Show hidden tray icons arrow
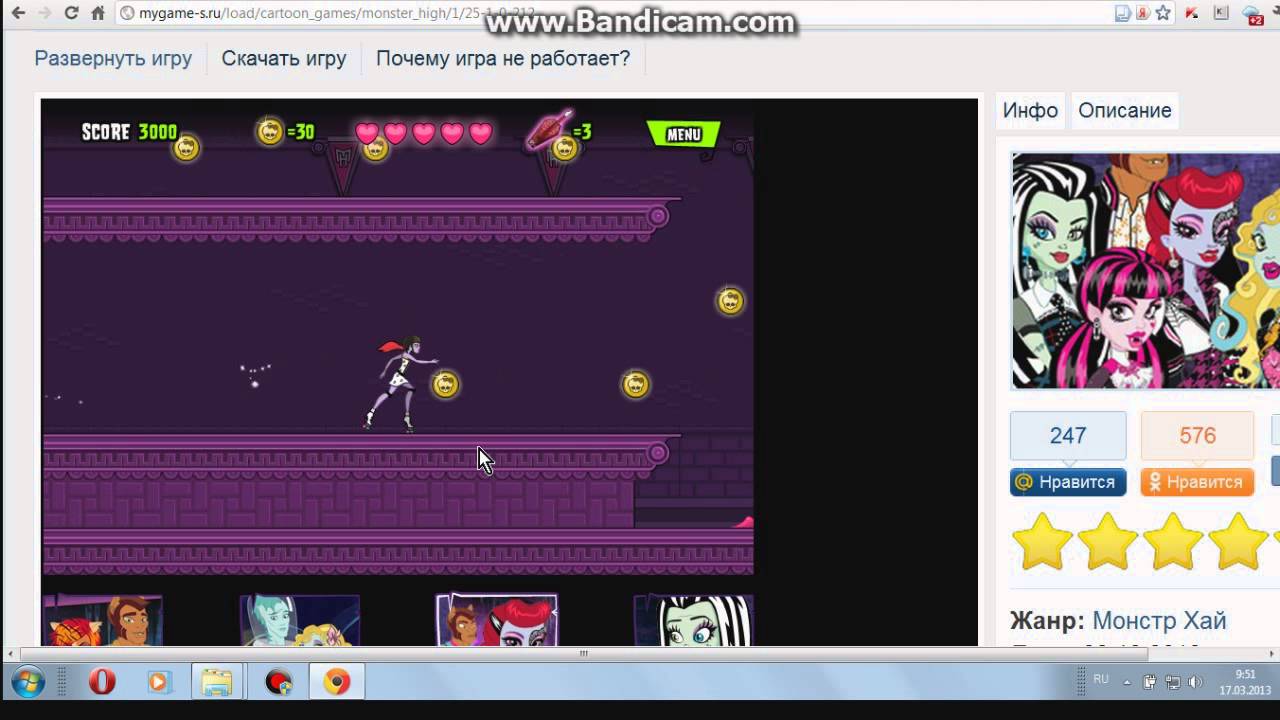This screenshot has height=720, width=1280. 1127,682
